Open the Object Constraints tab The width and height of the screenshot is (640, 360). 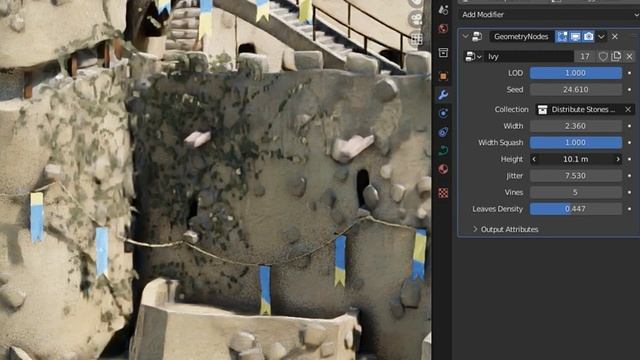pos(443,132)
